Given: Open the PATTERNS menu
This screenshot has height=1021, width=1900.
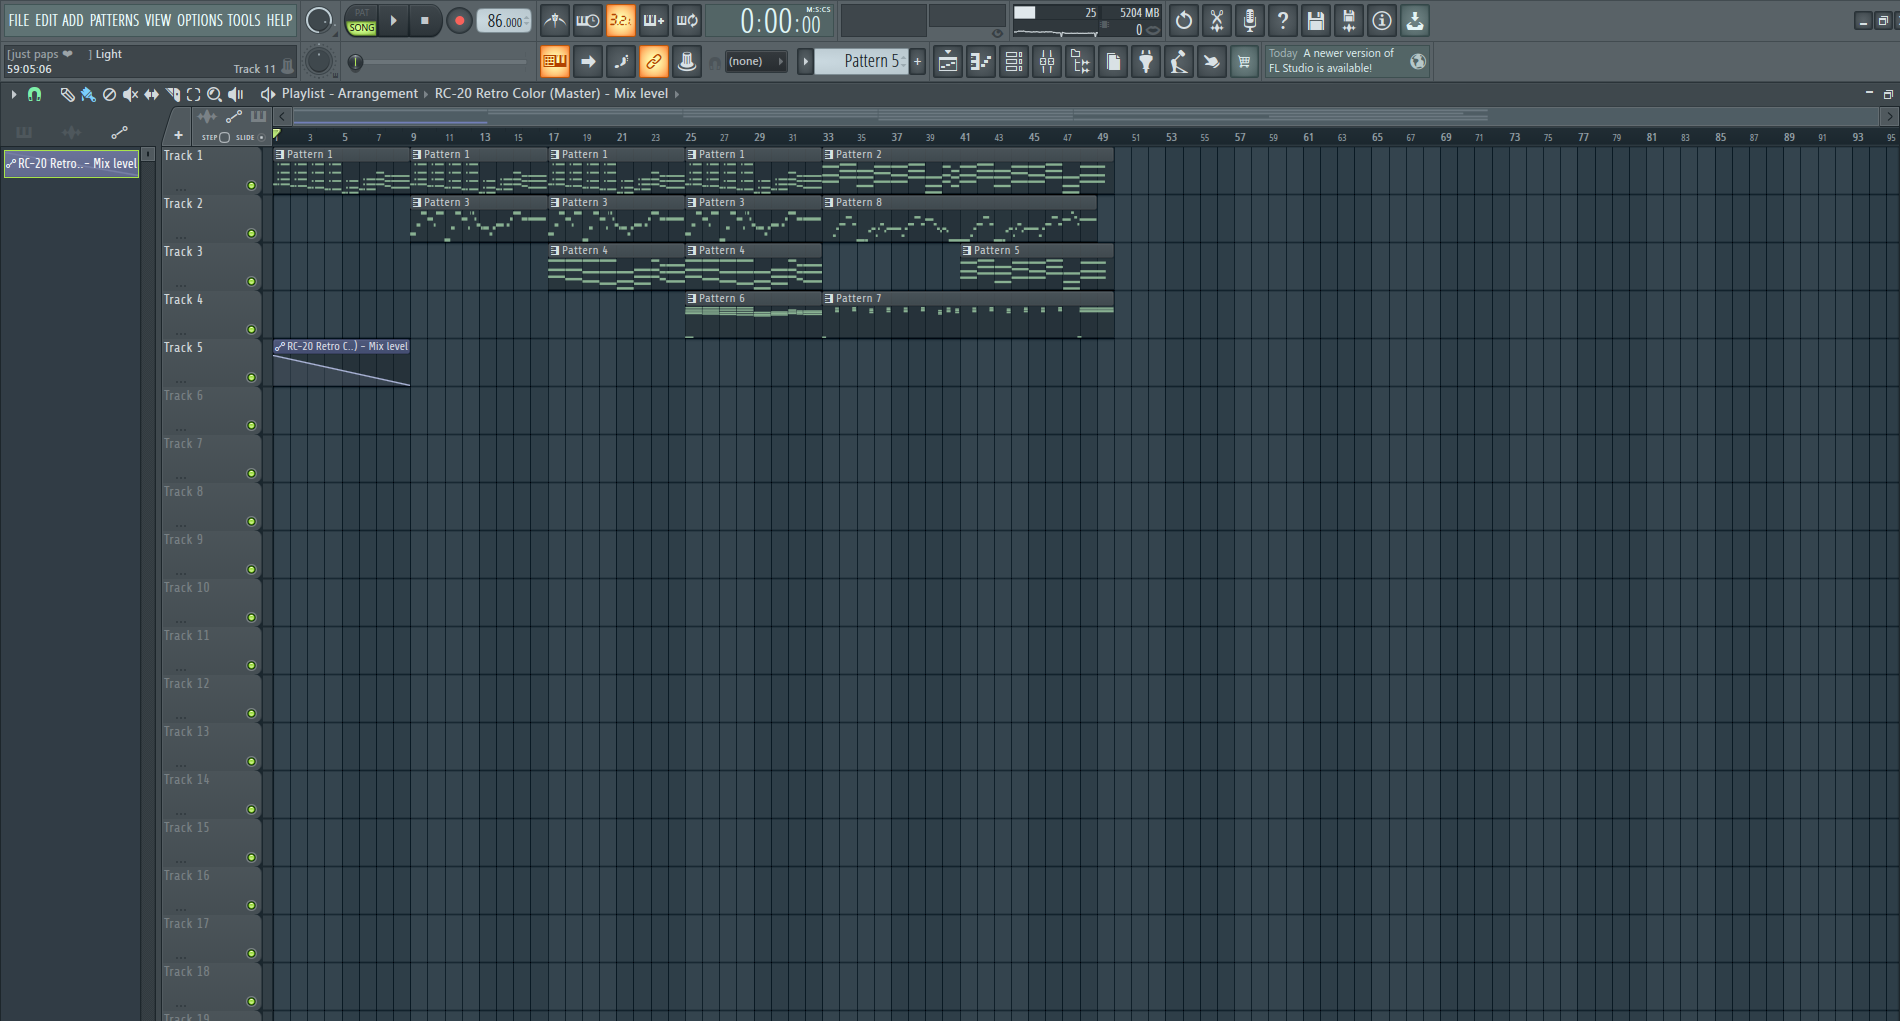Looking at the screenshot, I should [x=114, y=20].
